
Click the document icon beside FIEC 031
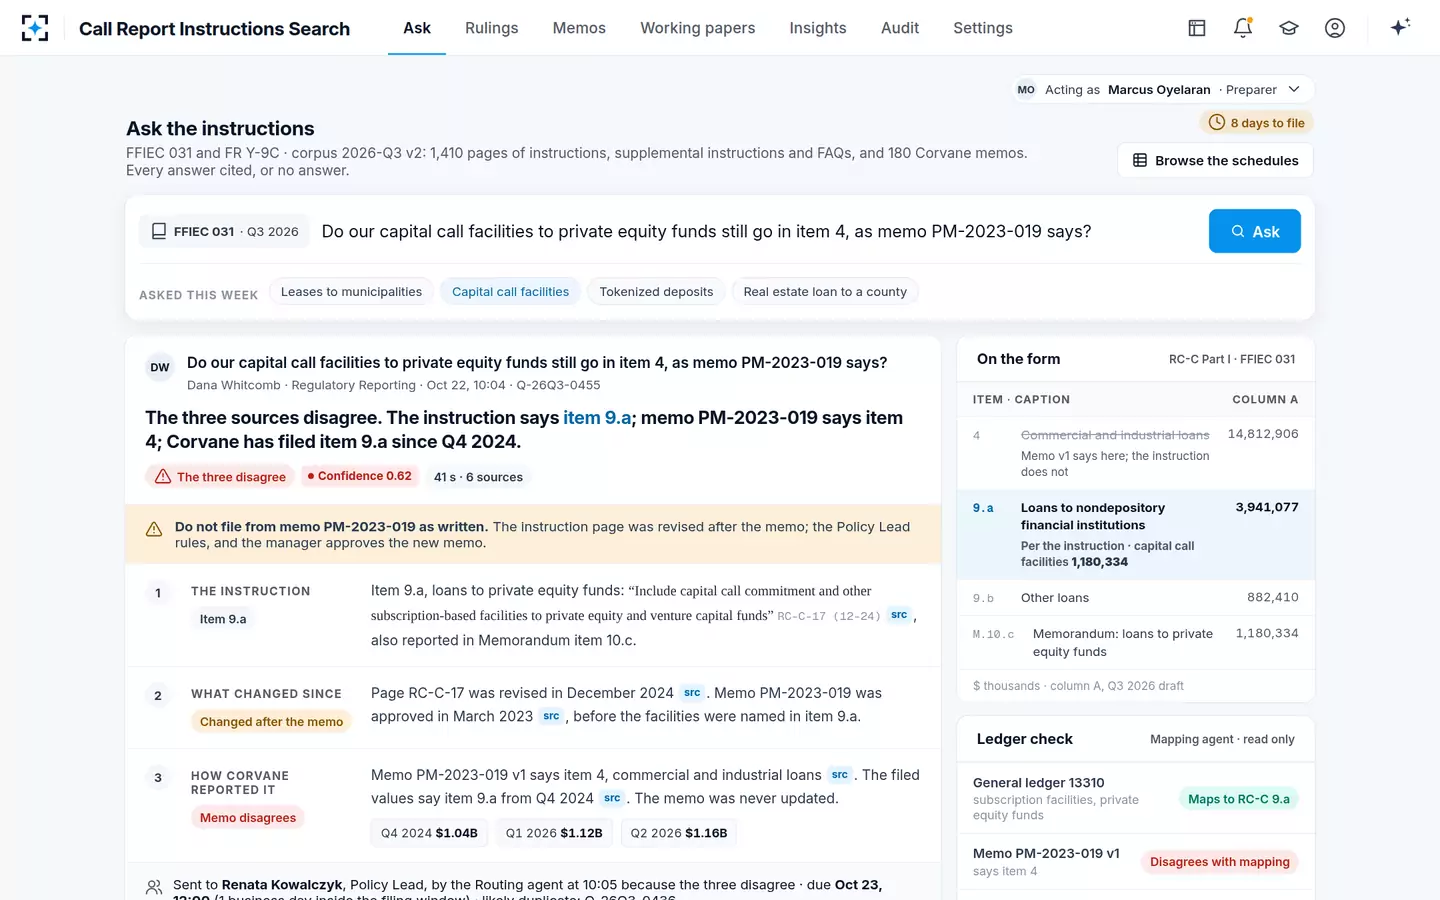[x=159, y=231]
